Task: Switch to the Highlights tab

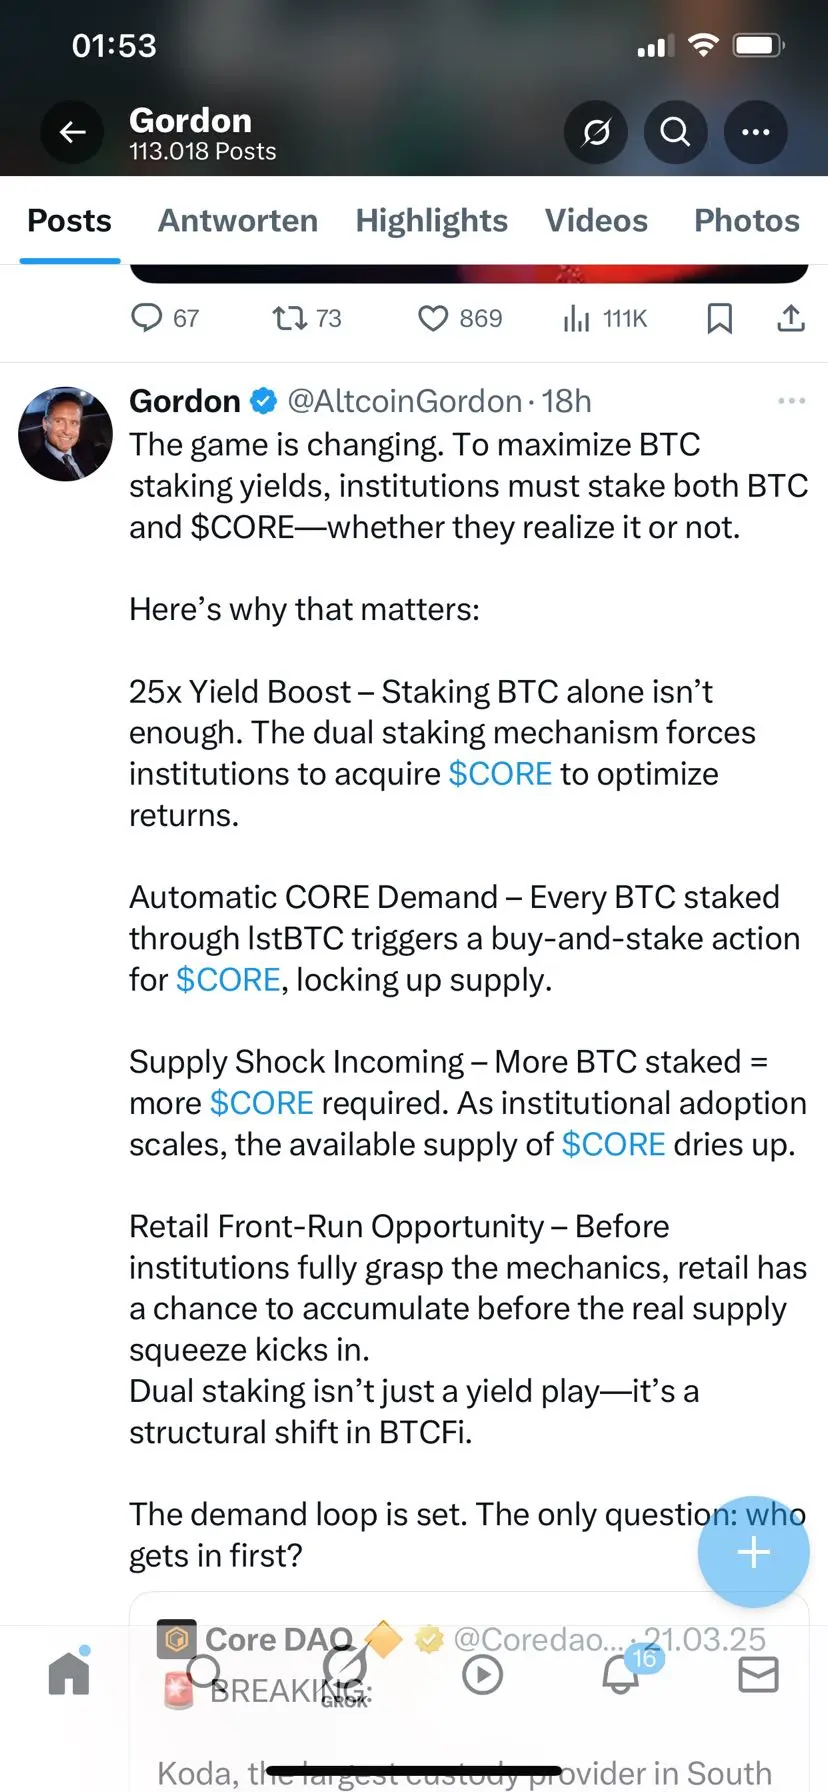Action: (x=432, y=220)
